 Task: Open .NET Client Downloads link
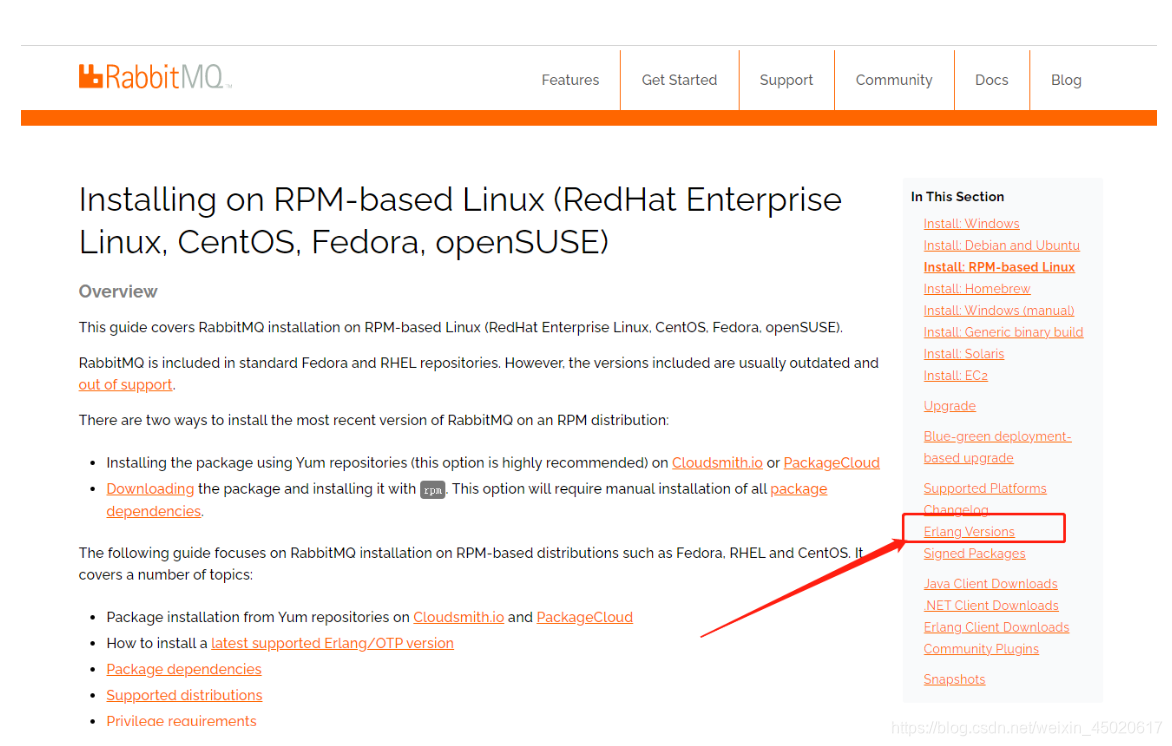[x=991, y=605]
